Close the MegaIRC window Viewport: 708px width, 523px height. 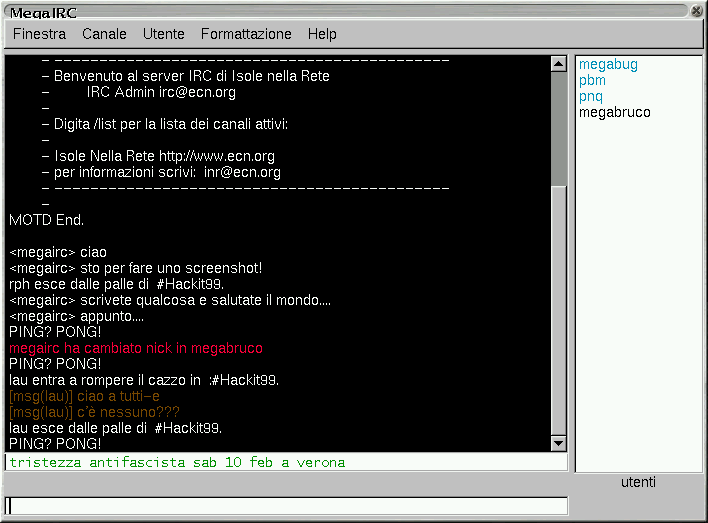tap(697, 11)
